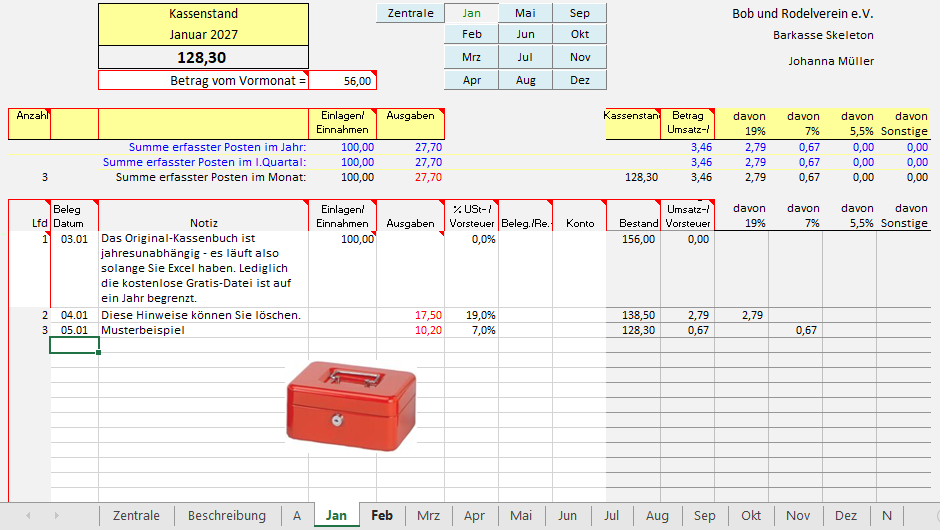Select the sheet tab labeled N
Image resolution: width=940 pixels, height=530 pixels.
coord(887,515)
